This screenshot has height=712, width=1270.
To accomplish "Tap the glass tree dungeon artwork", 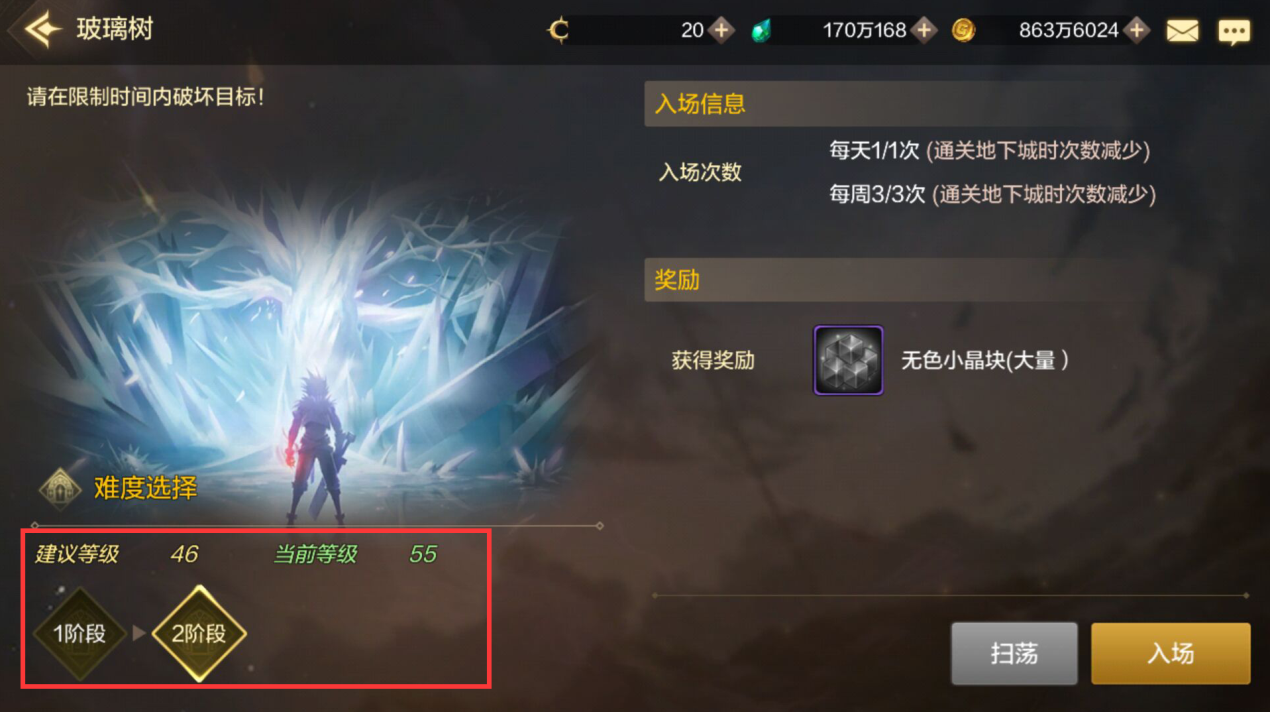I will 310,340.
